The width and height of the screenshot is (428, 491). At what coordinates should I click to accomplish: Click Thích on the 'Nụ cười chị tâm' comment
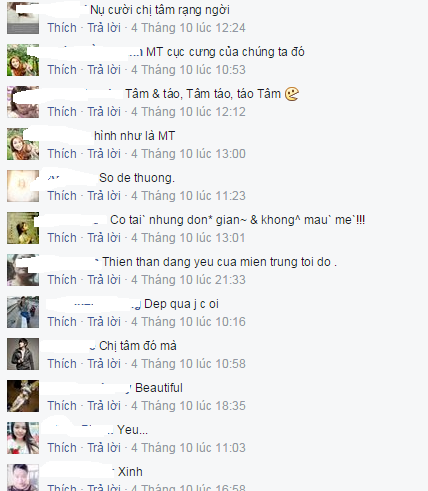pos(62,28)
